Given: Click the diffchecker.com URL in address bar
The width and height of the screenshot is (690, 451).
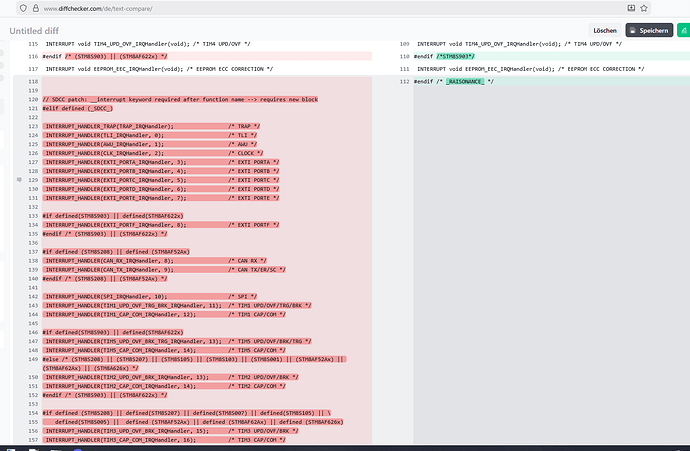Looking at the screenshot, I should 85,8.
